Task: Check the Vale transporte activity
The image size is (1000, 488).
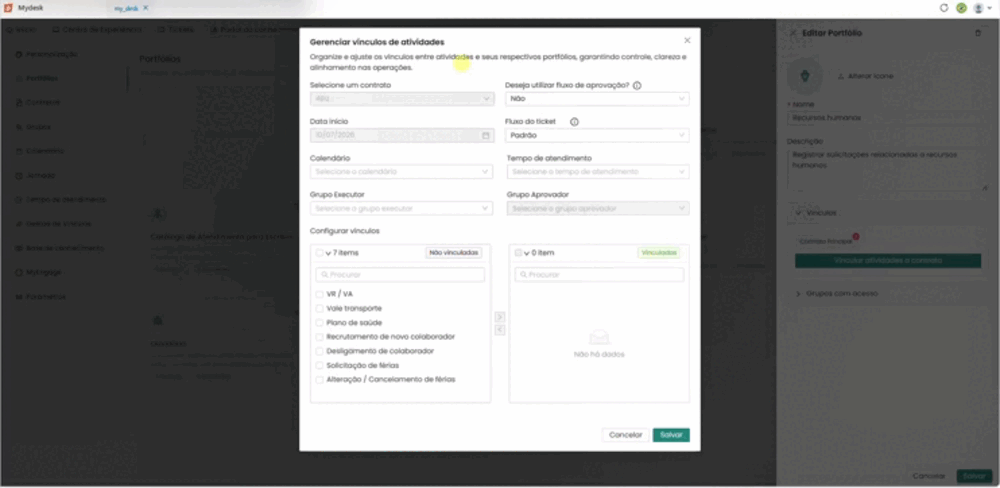Action: click(x=320, y=308)
